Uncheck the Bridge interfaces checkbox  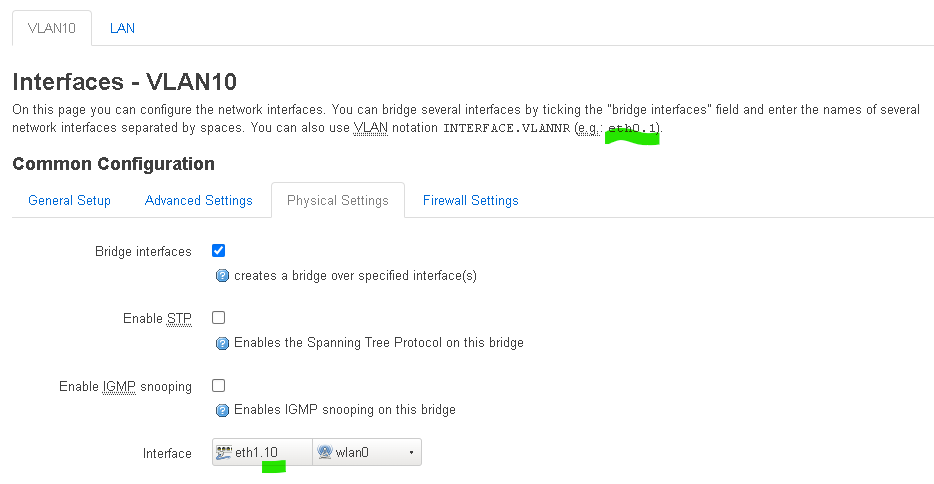pos(219,251)
